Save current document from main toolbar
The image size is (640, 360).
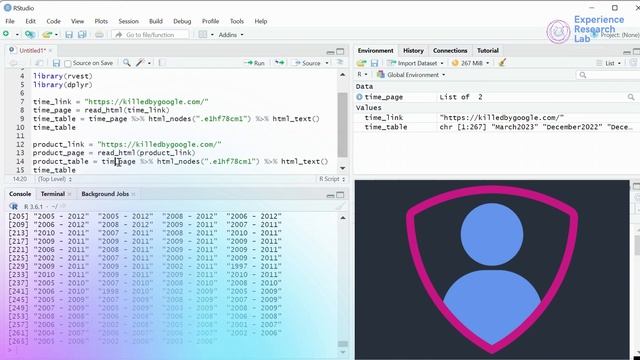tap(69, 35)
